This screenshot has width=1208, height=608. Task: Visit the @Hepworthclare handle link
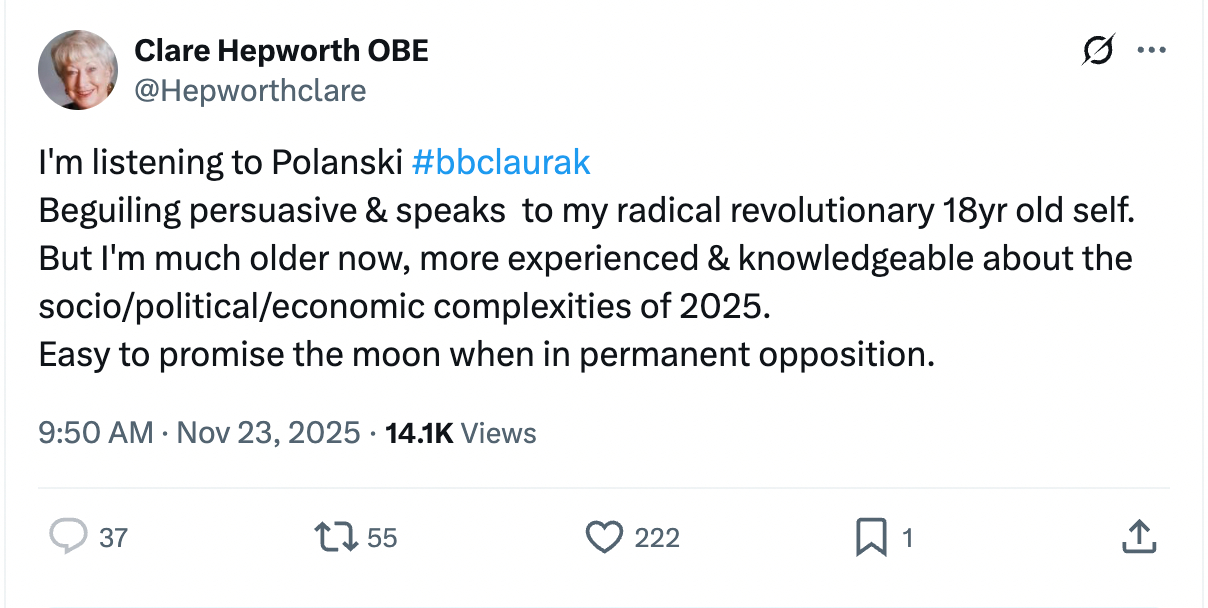pos(249,91)
